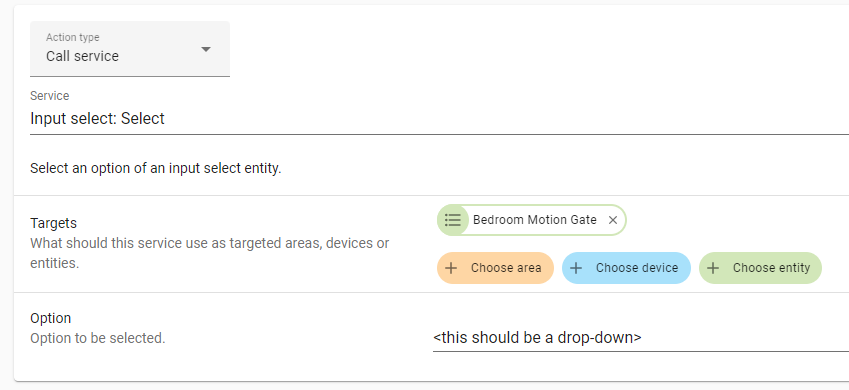
Task: Expand the Action type dropdown arrow
Action: 206,49
